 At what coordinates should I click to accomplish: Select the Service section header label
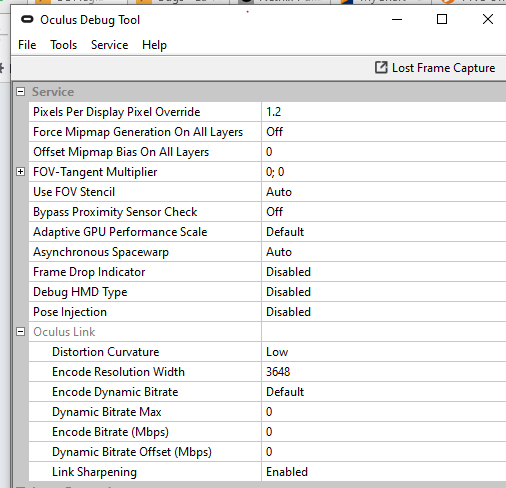click(53, 92)
